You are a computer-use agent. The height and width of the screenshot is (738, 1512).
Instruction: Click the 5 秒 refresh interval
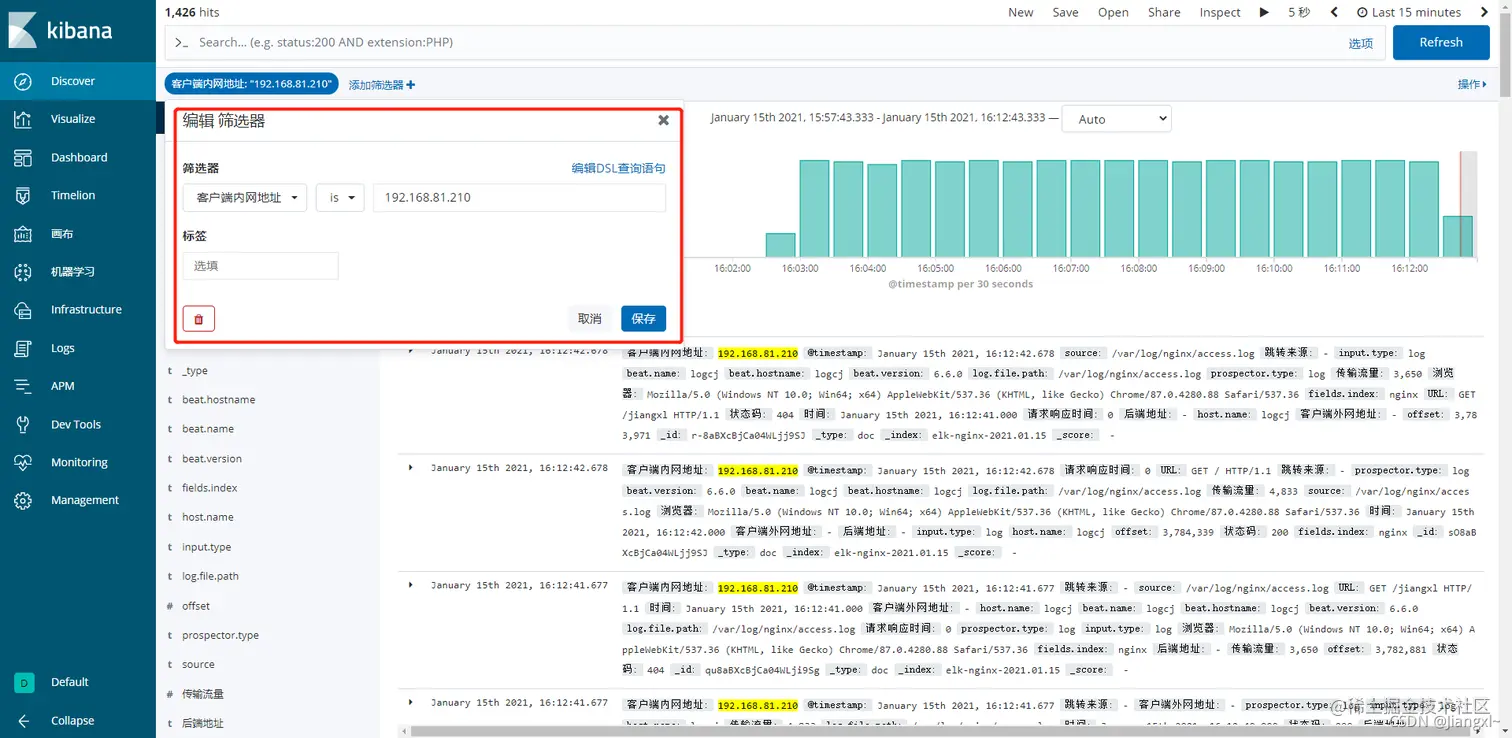click(1299, 12)
